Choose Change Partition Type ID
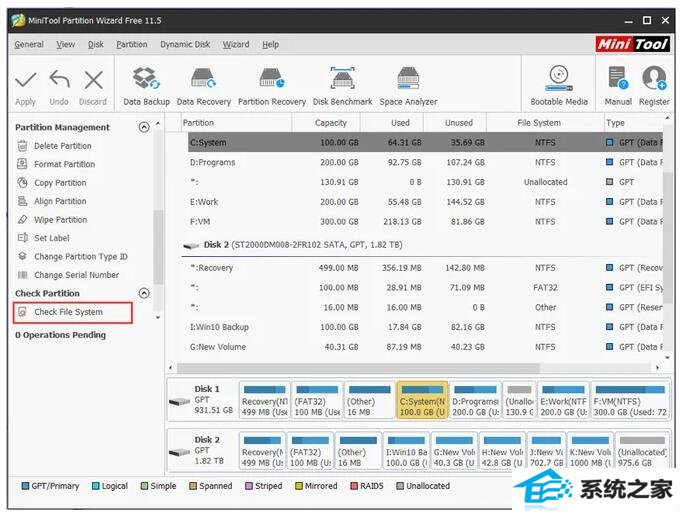681x516 pixels. click(81, 257)
